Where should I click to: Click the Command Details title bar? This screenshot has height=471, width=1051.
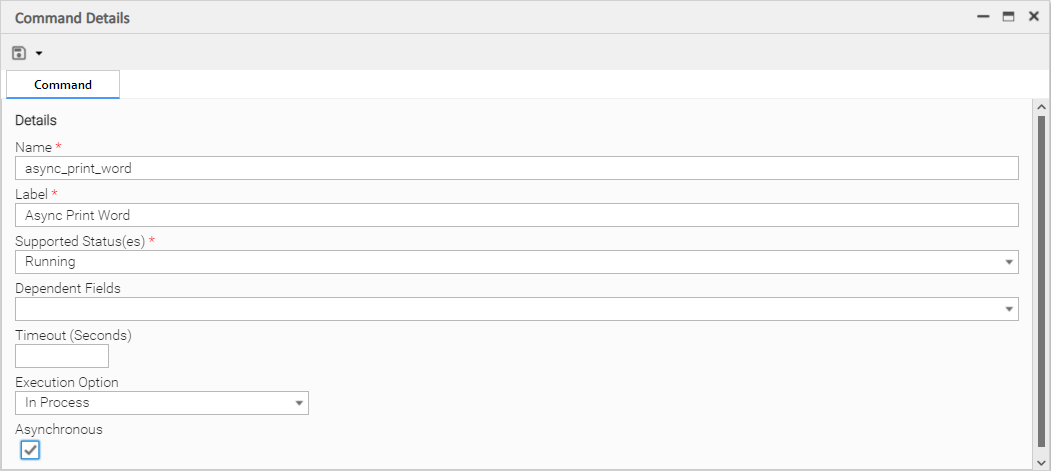pyautogui.click(x=500, y=17)
